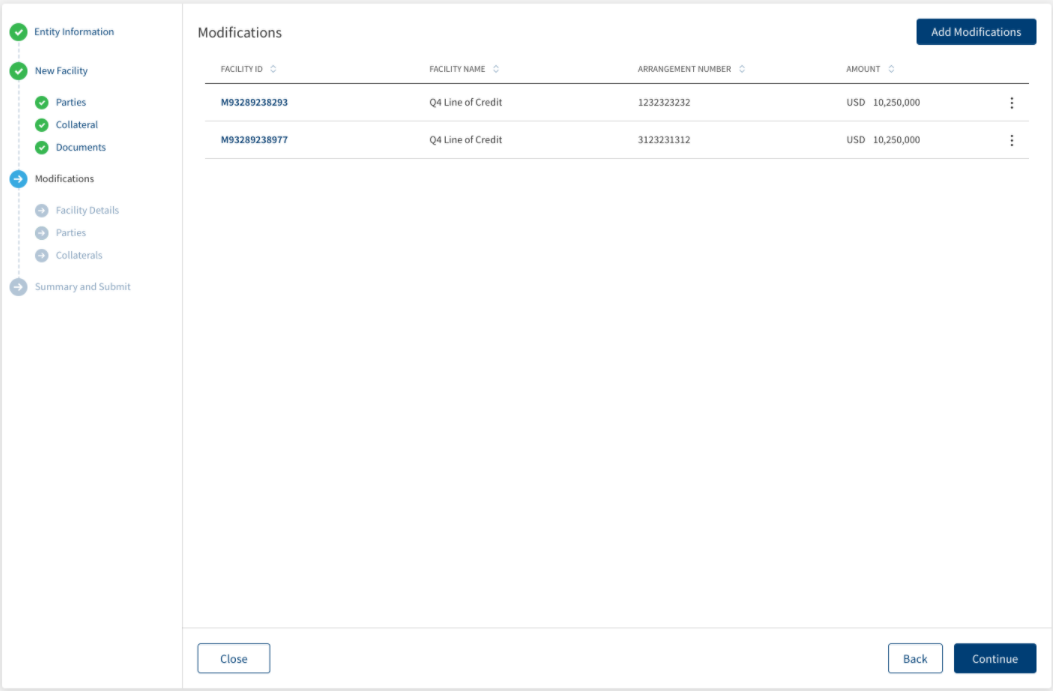Go to New Facility step
This screenshot has height=691, width=1053.
[61, 71]
